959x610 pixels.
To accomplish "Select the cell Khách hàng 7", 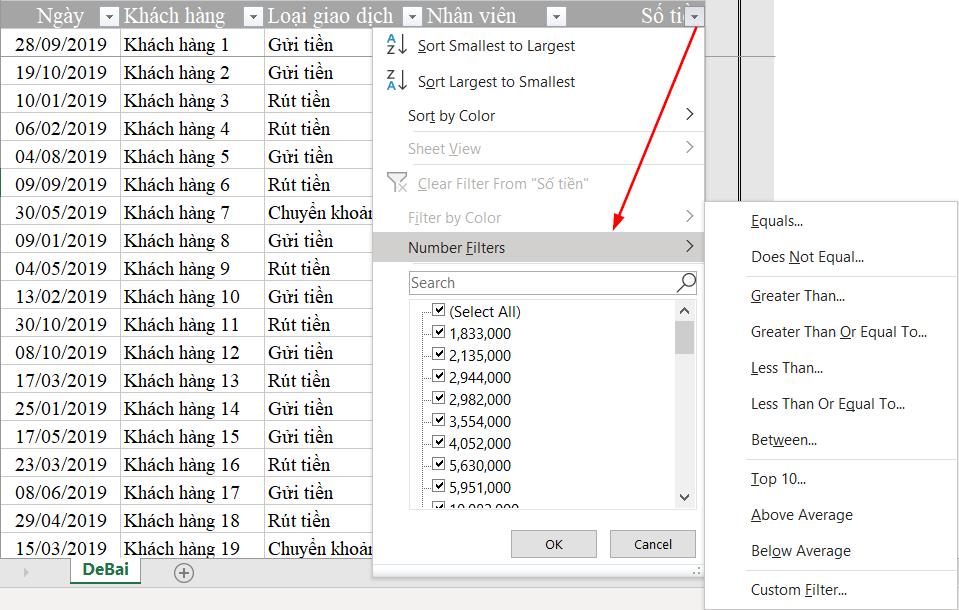I will [192, 212].
